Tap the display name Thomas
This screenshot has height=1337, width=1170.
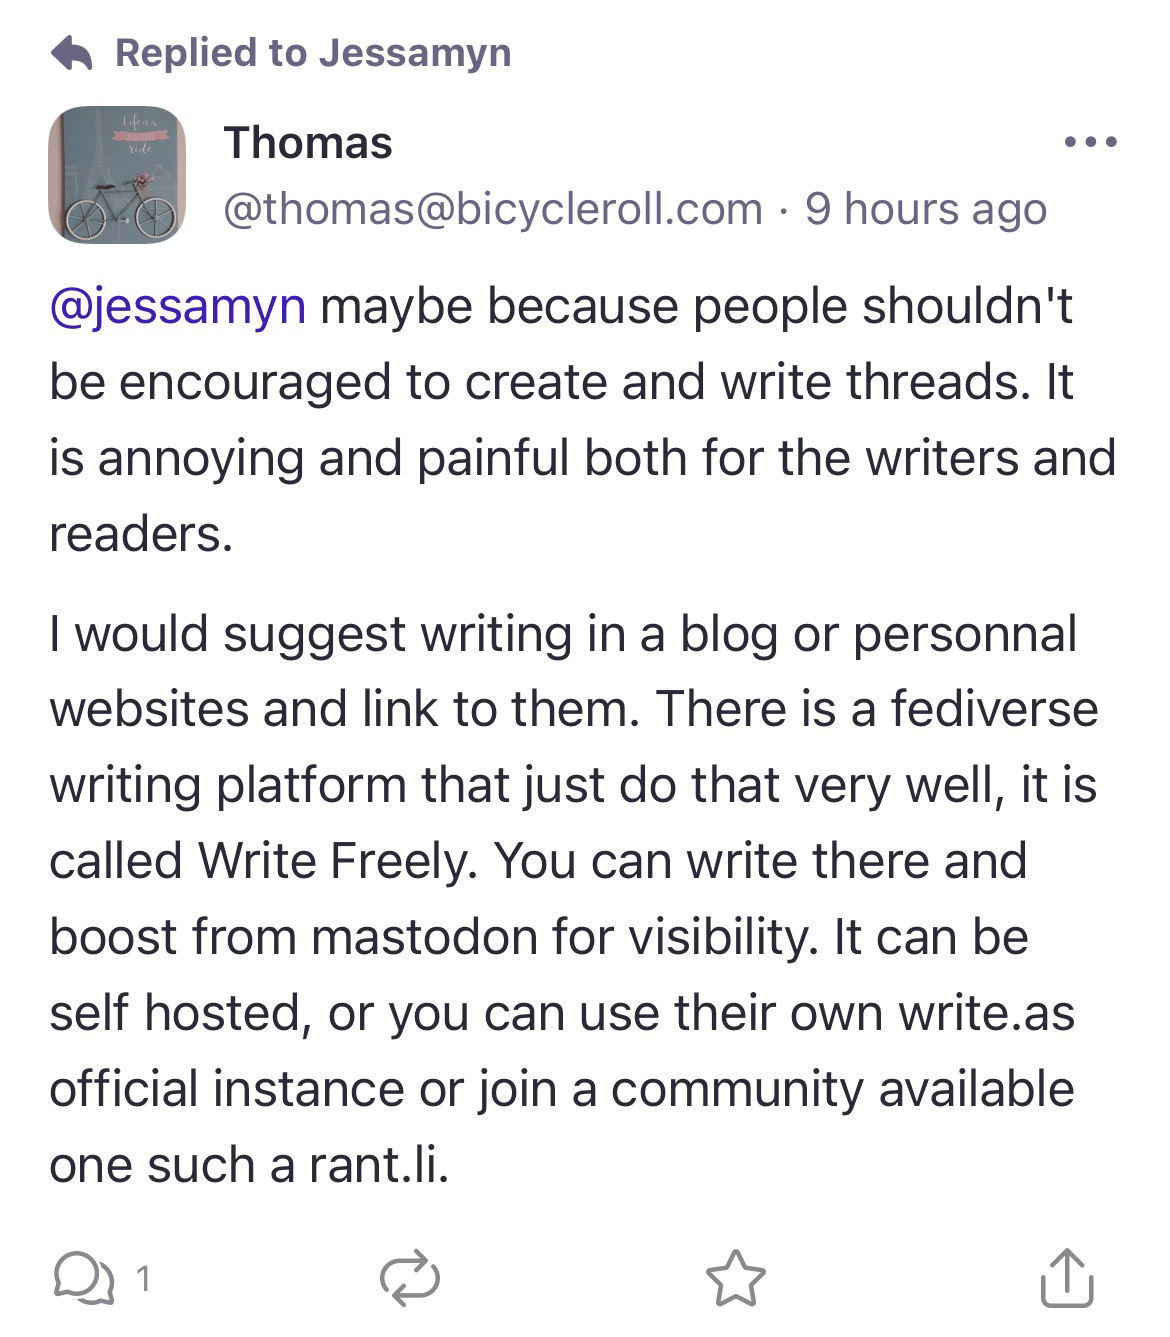point(308,143)
